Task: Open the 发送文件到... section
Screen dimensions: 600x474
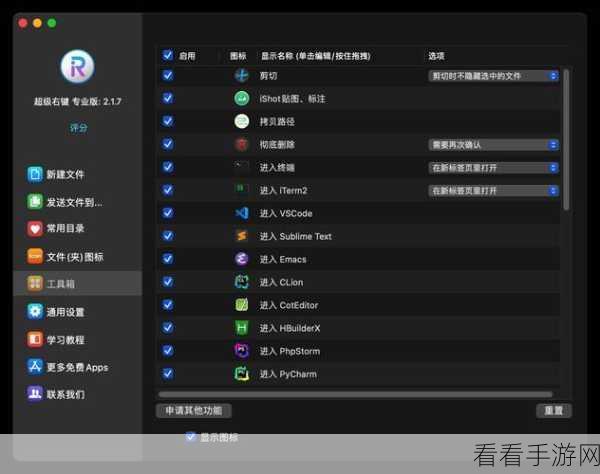Action: coord(78,202)
